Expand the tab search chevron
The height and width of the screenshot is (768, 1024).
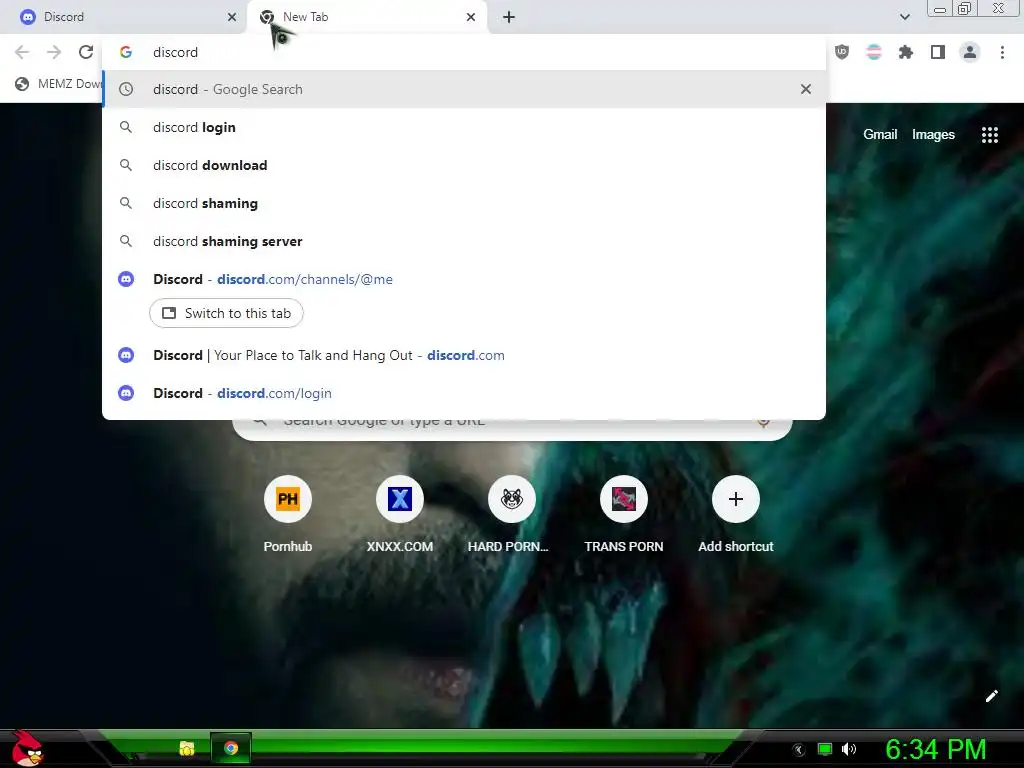tap(904, 17)
